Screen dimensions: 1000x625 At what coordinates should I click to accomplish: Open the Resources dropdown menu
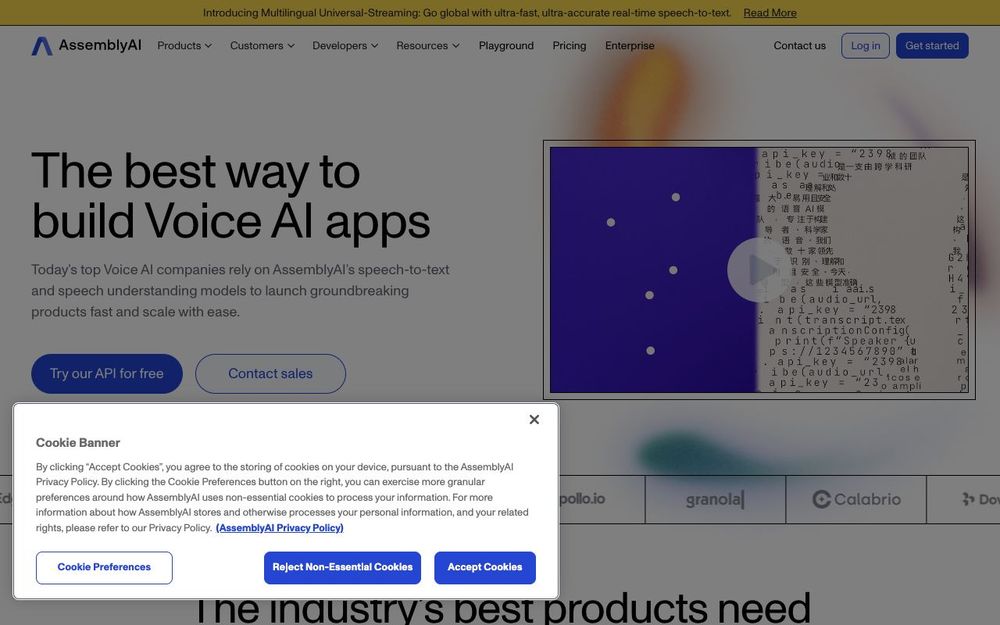427,45
